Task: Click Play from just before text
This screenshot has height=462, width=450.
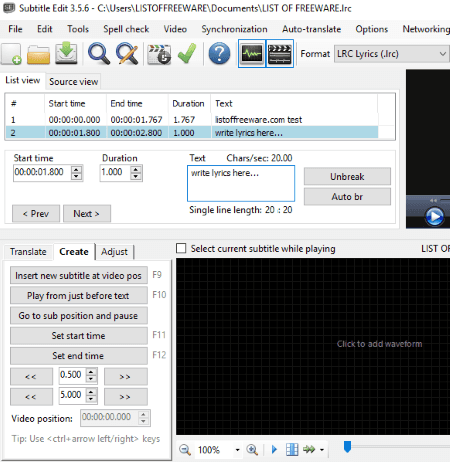Action: tap(79, 295)
